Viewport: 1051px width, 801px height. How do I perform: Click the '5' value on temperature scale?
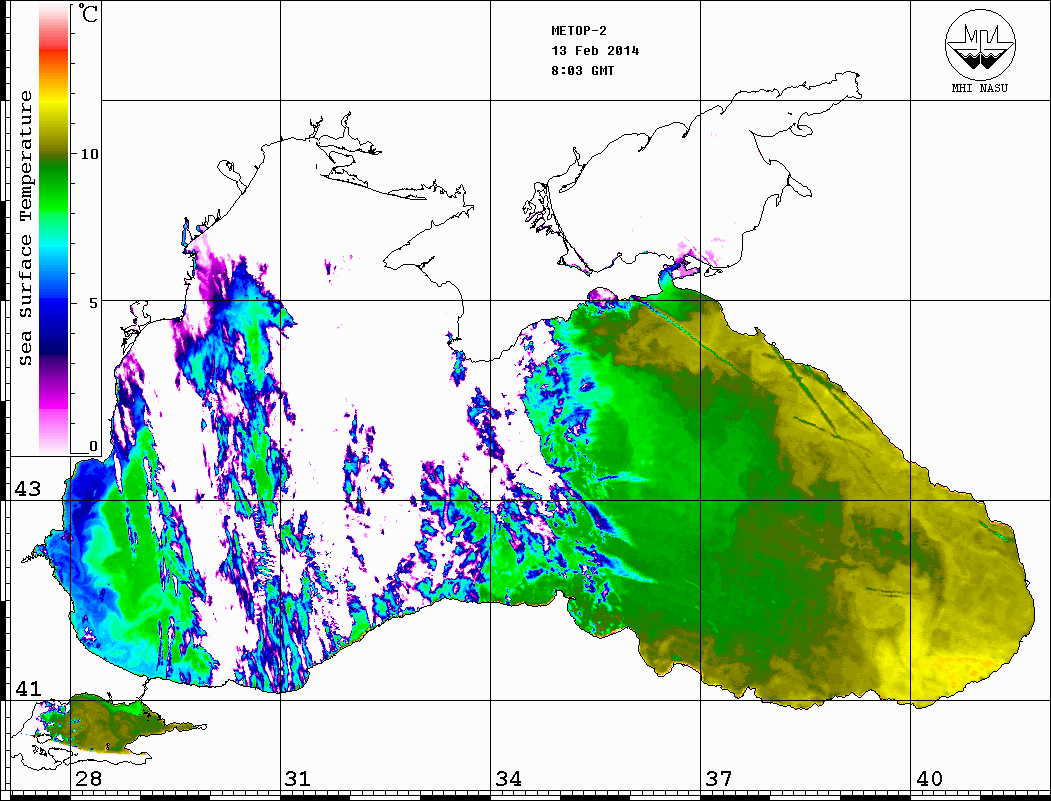(94, 303)
